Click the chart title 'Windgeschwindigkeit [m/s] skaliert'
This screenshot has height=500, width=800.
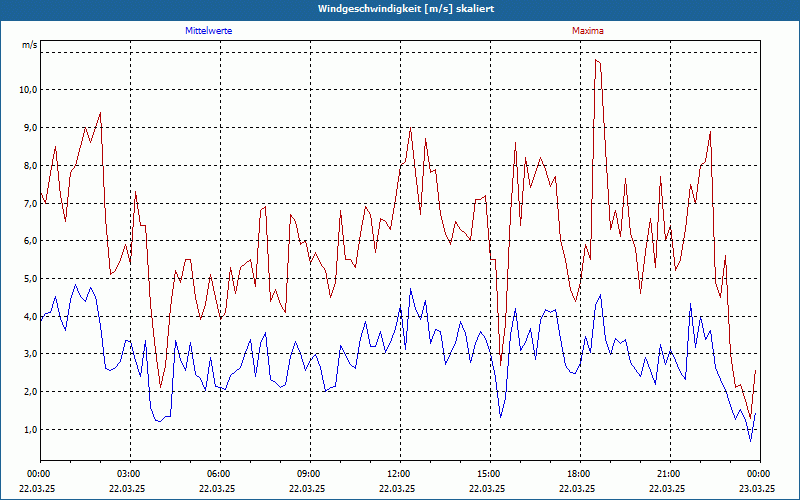406,9
